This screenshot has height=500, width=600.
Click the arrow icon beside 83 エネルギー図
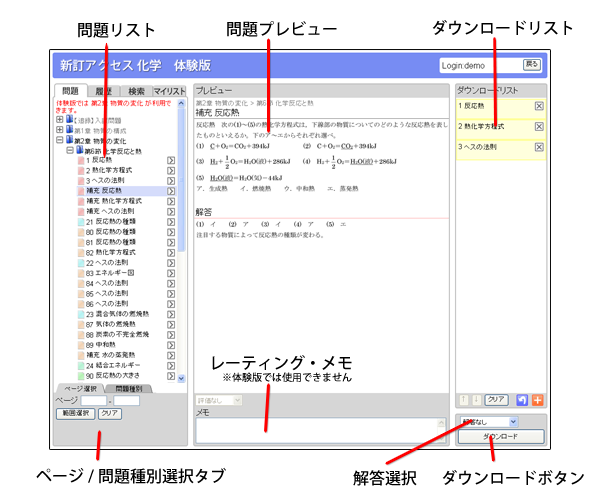coord(171,274)
